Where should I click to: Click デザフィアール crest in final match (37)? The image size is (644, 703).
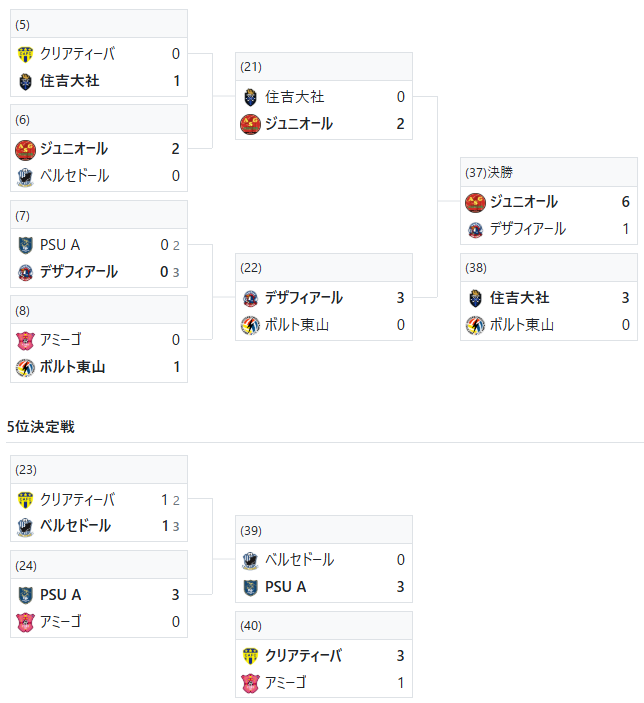[475, 230]
